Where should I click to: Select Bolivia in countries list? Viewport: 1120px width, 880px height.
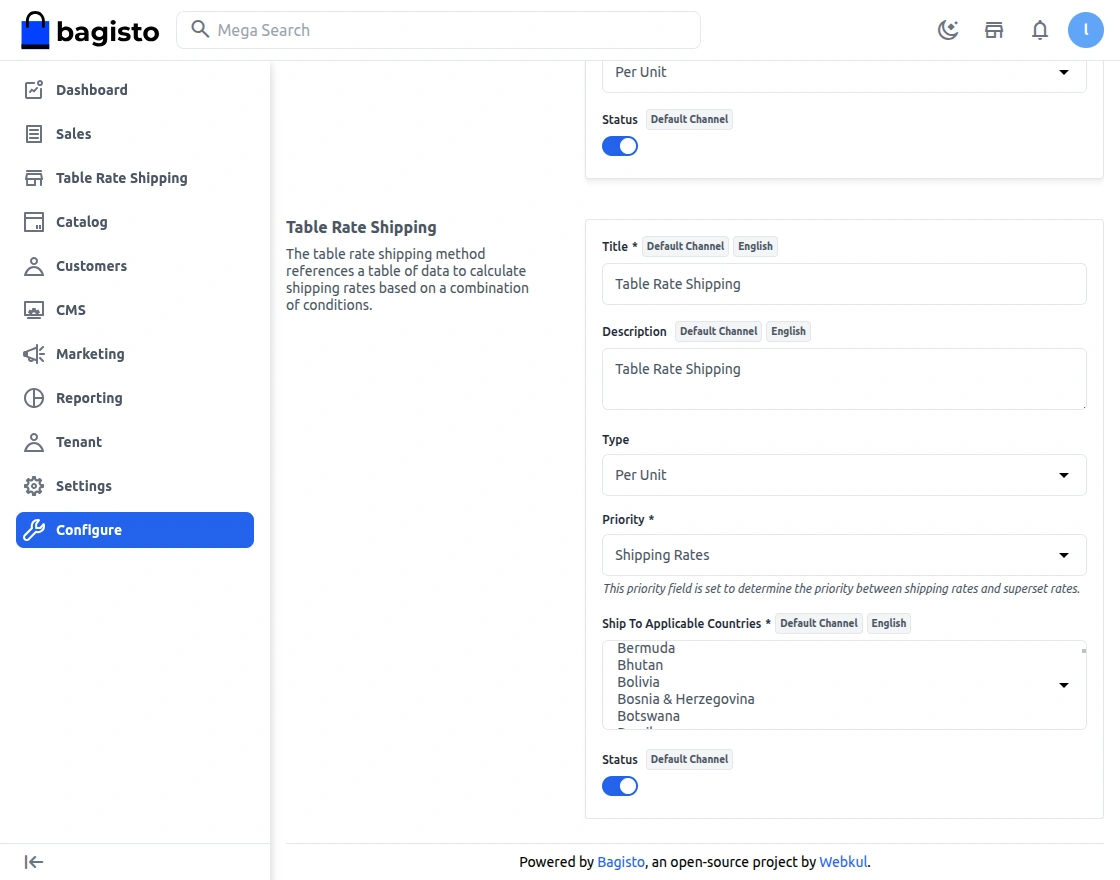639,682
